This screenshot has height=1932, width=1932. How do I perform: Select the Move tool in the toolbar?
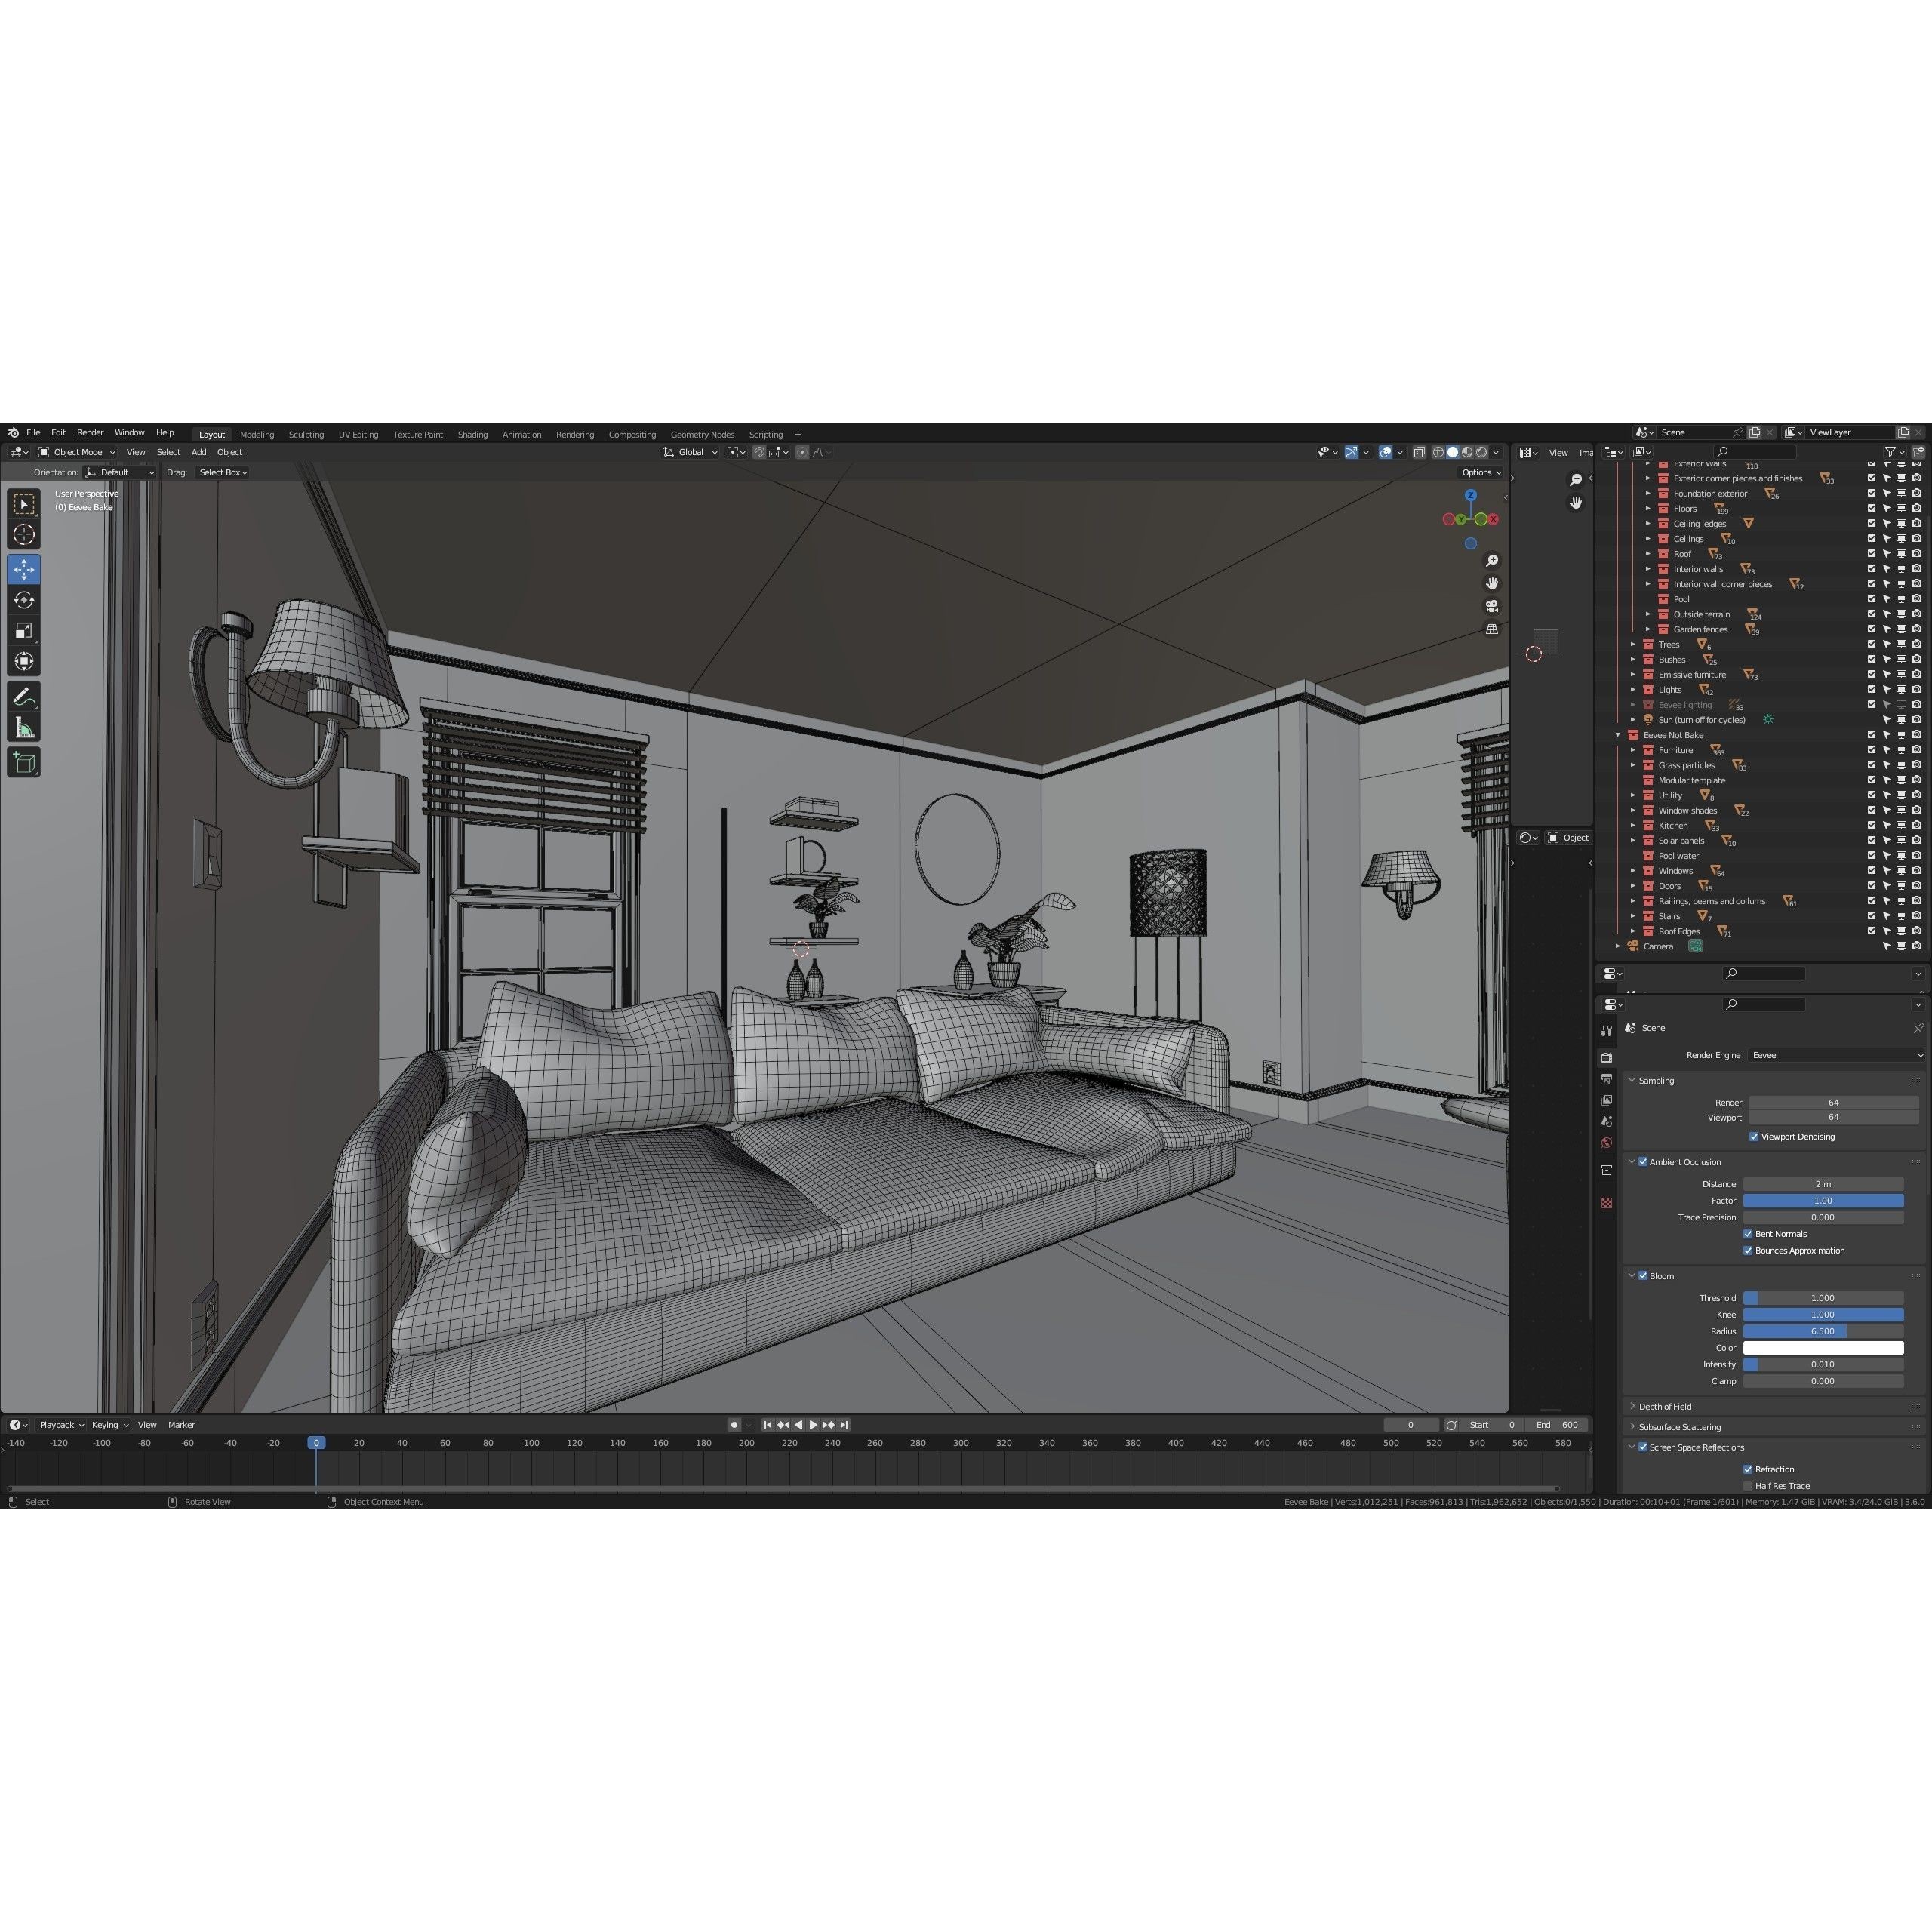point(24,569)
